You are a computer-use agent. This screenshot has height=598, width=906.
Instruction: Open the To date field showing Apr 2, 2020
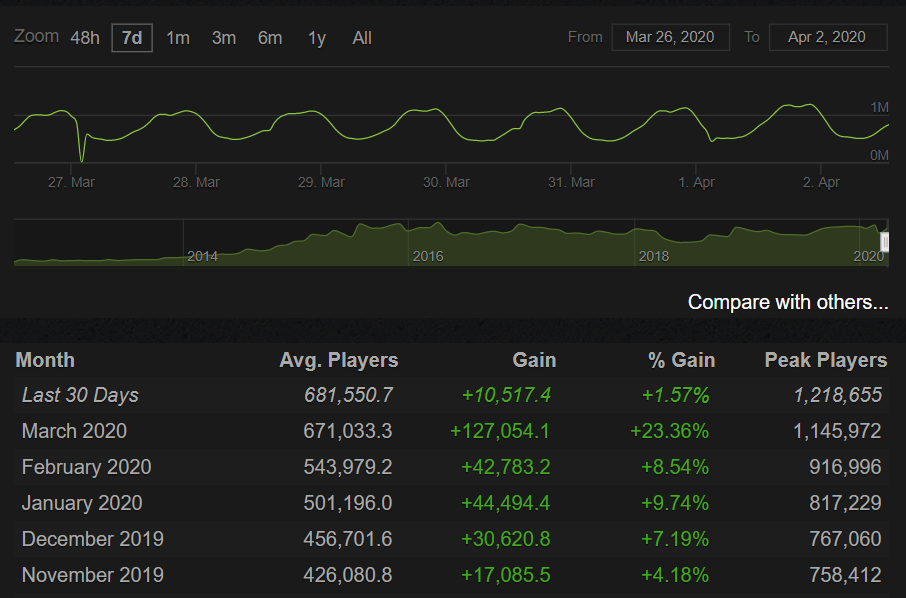coord(828,36)
